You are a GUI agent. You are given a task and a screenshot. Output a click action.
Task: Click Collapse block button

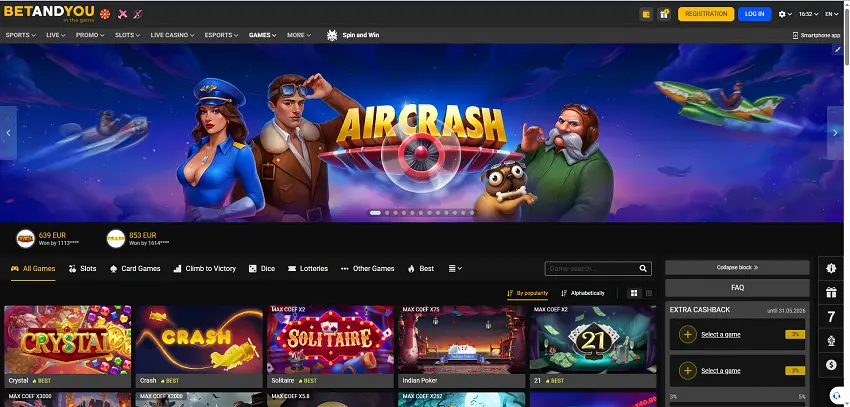[737, 267]
